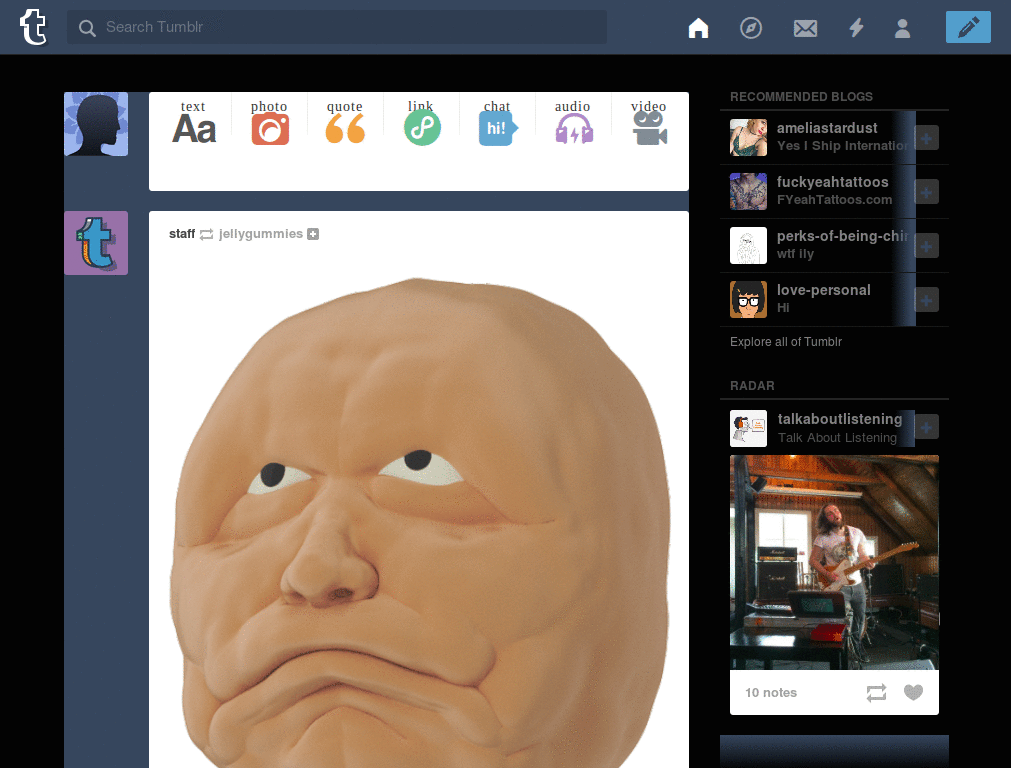1024x768 pixels.
Task: Click the fuckyeahtattoos avatar
Action: (748, 191)
